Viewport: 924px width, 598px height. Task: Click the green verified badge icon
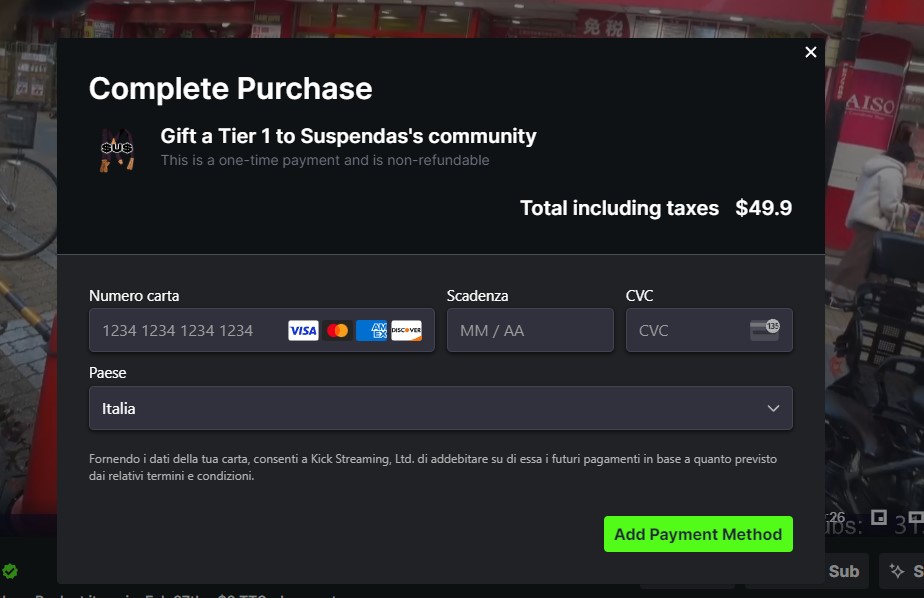click(x=9, y=570)
